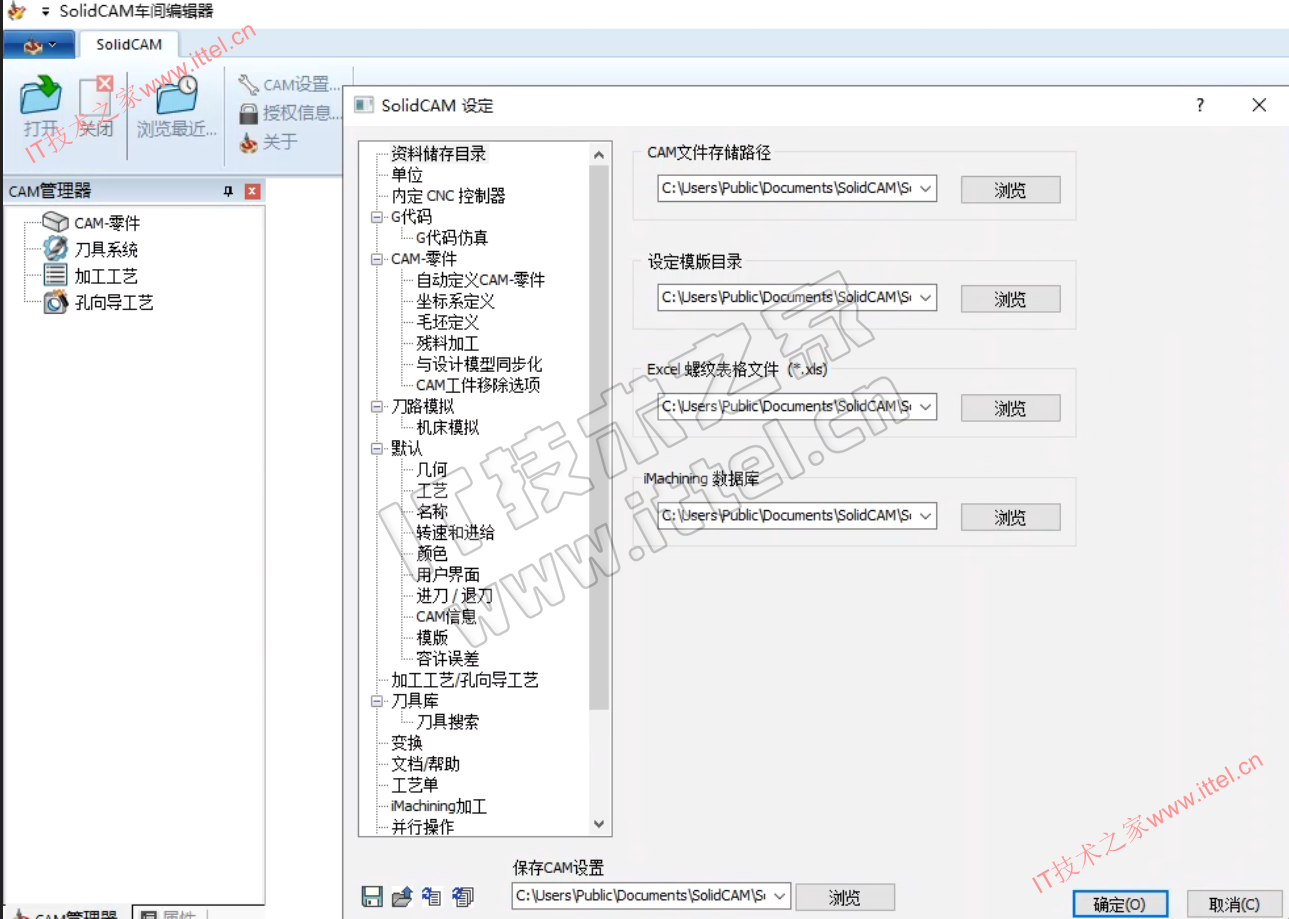Select 容许误差 tree item

[447, 658]
